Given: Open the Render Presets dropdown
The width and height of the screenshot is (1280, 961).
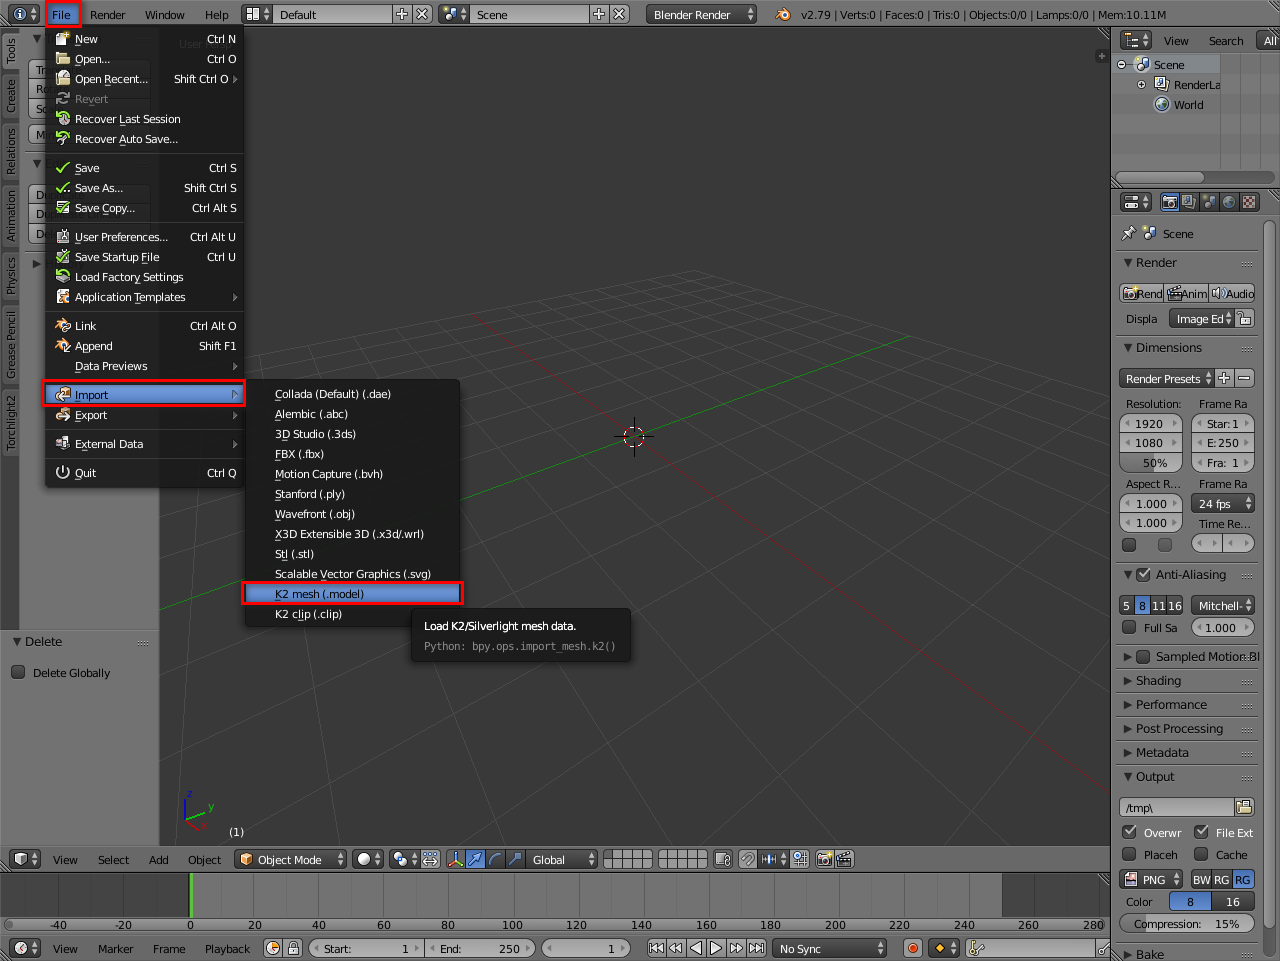Looking at the screenshot, I should point(1166,378).
